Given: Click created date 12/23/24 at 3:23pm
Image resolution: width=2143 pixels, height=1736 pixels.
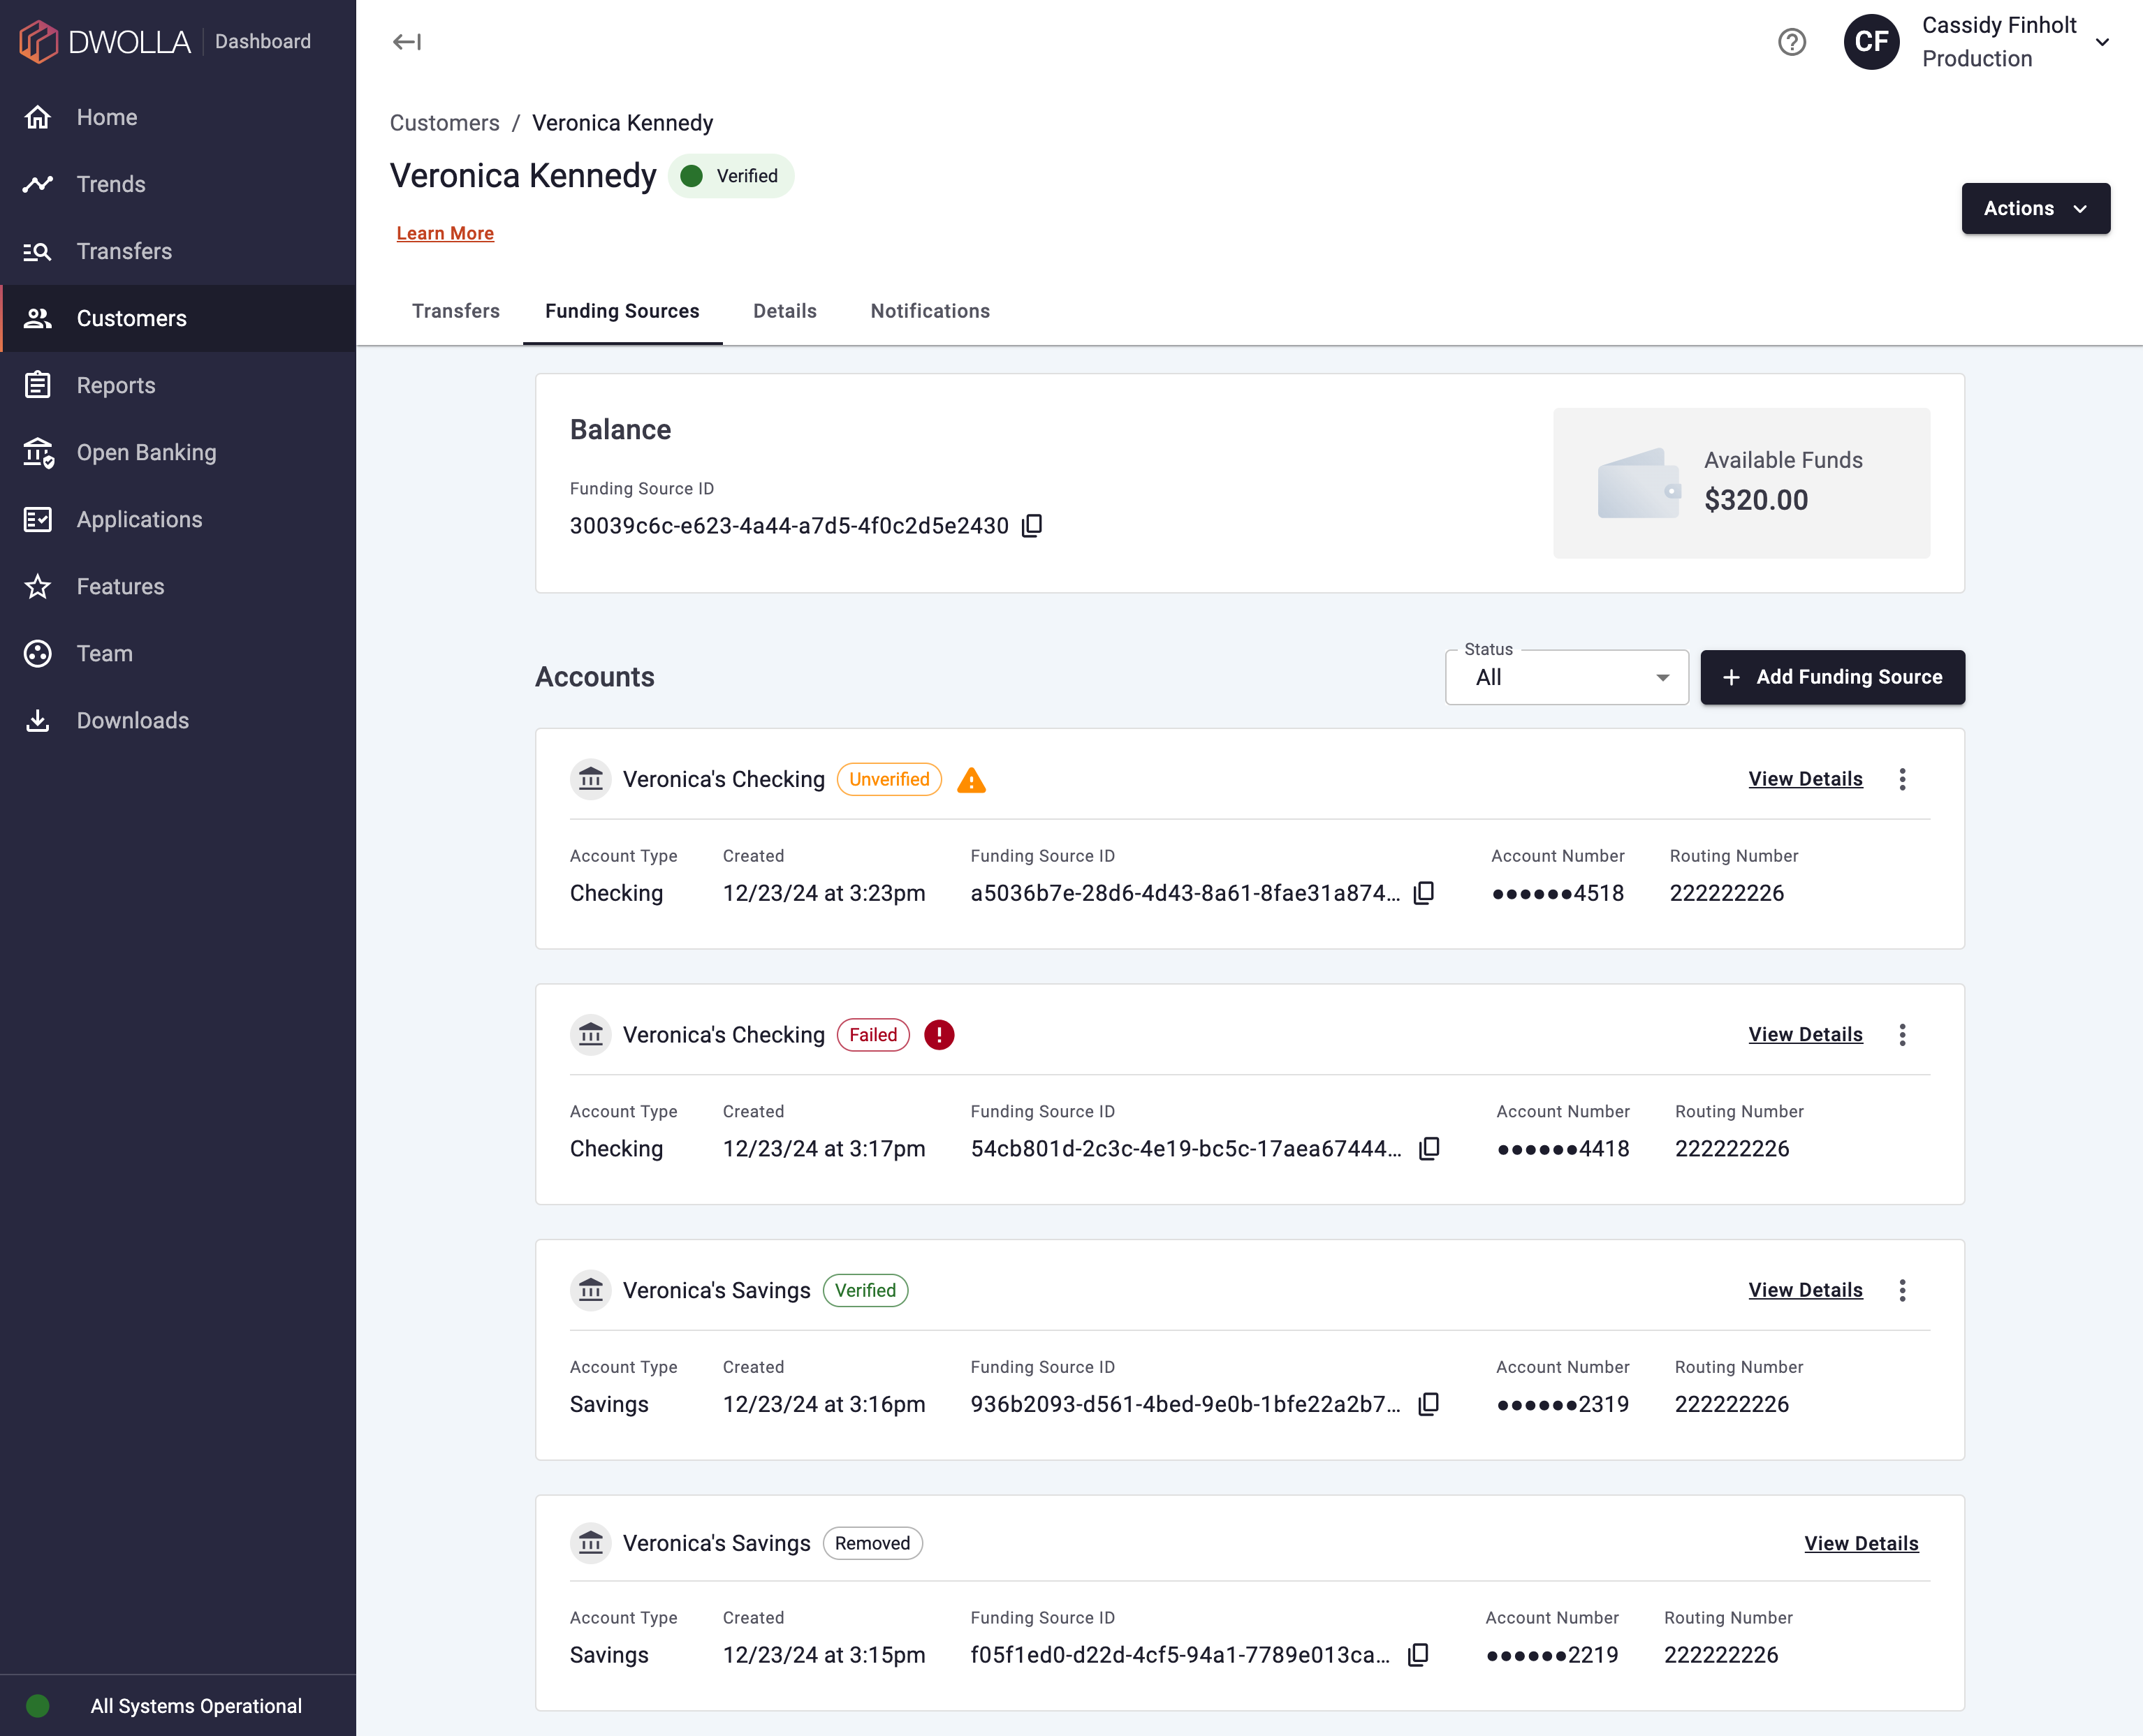Looking at the screenshot, I should pyautogui.click(x=824, y=893).
